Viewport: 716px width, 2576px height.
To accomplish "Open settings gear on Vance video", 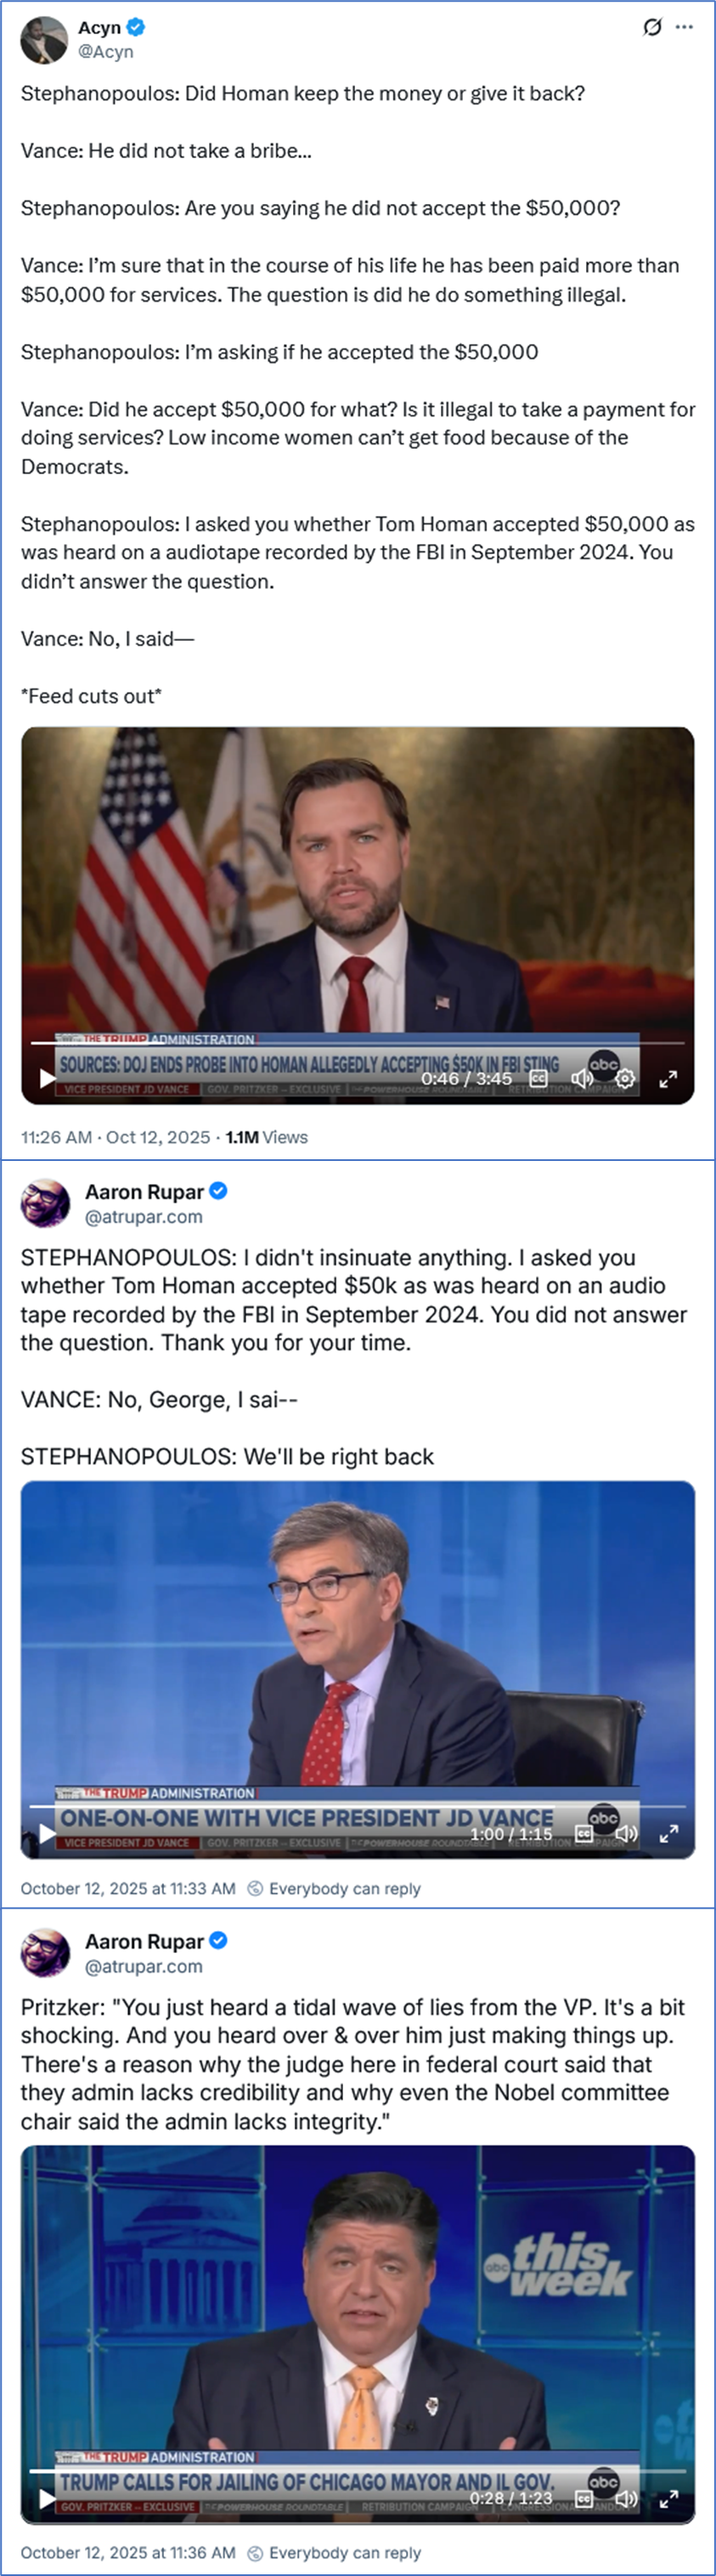I will click(625, 1079).
